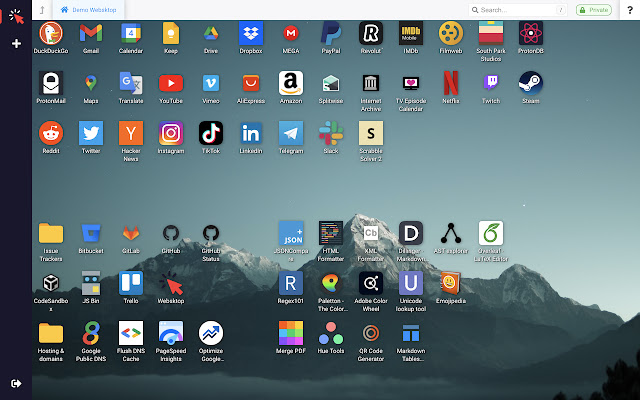This screenshot has height=400, width=640.
Task: Open the Overleaf LaTeX Editor icon
Action: tap(491, 233)
